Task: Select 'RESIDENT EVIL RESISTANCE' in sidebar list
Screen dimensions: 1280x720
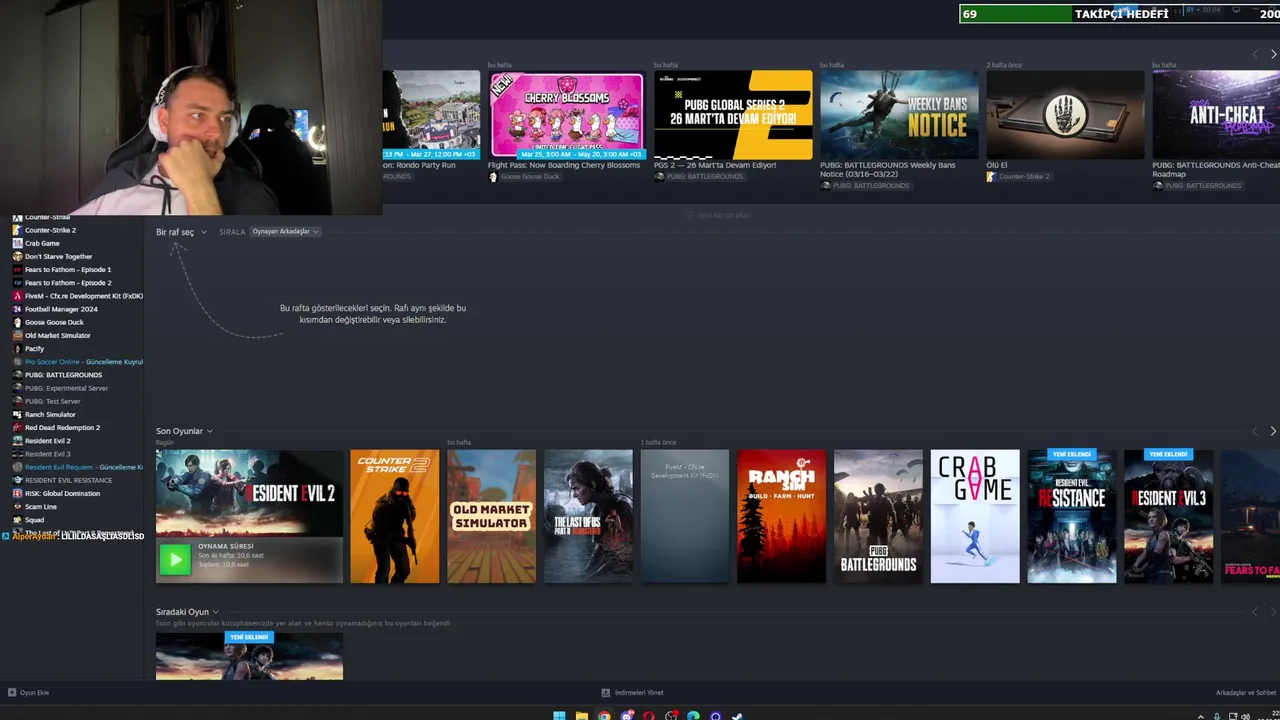Action: click(68, 480)
